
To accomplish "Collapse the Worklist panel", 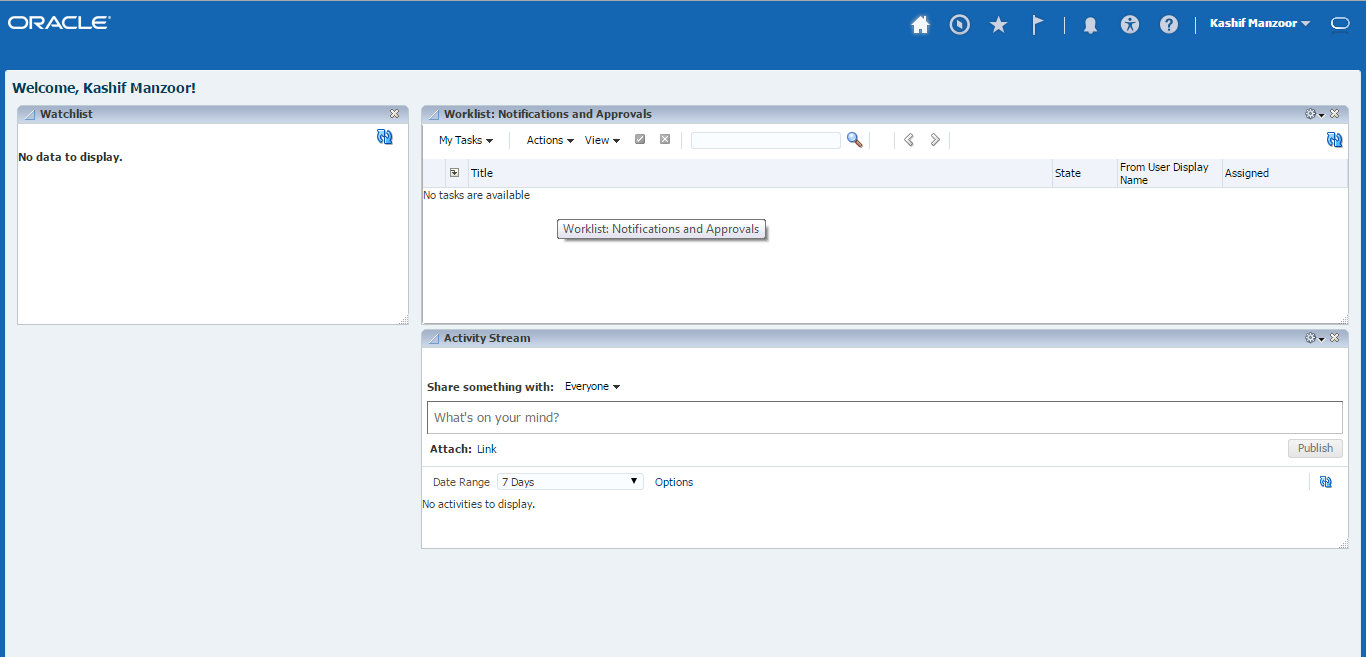I will [433, 114].
